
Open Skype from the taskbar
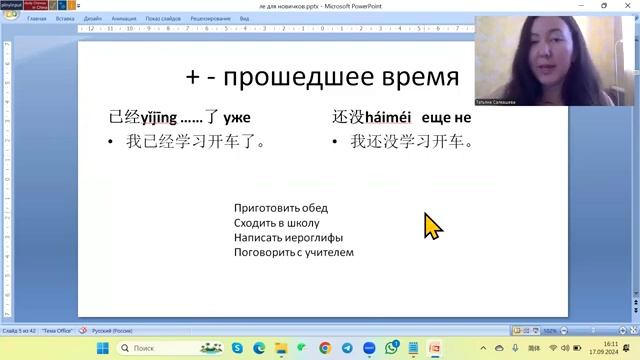coord(237,348)
